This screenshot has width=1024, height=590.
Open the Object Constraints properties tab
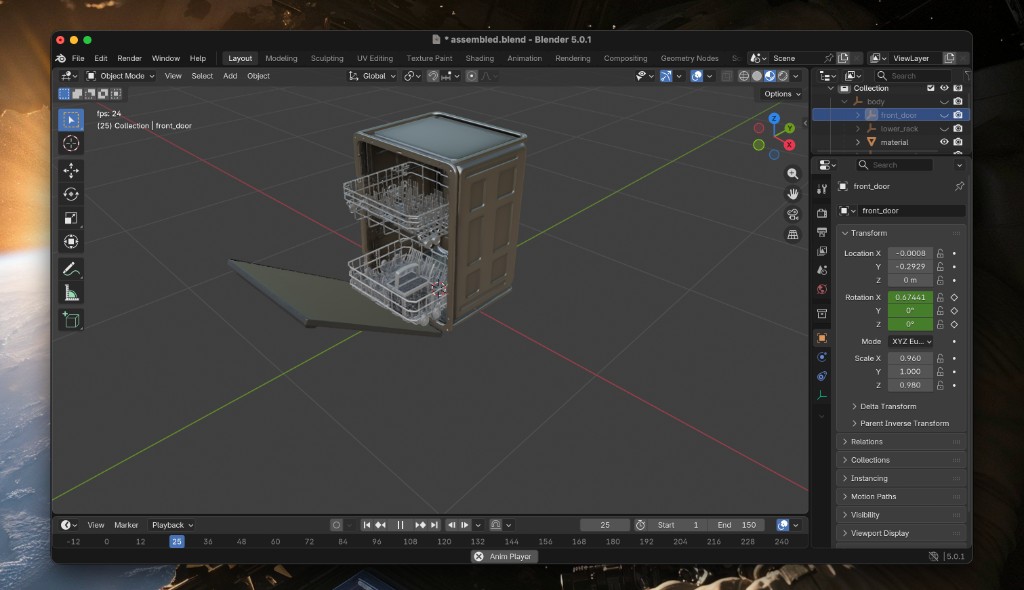[822, 376]
